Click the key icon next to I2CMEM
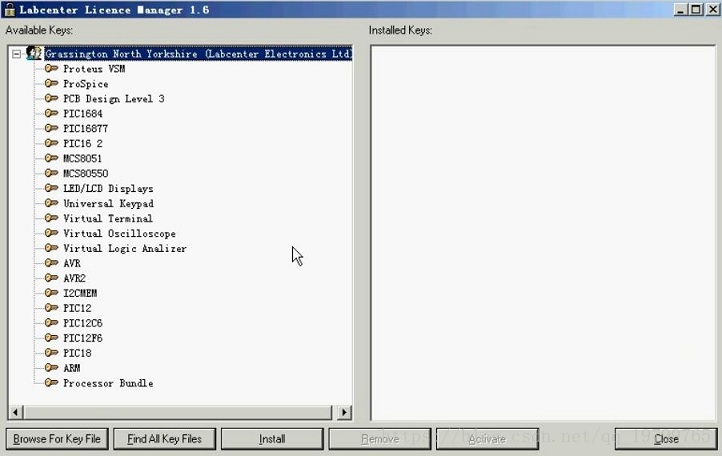The width and height of the screenshot is (722, 456). (52, 293)
